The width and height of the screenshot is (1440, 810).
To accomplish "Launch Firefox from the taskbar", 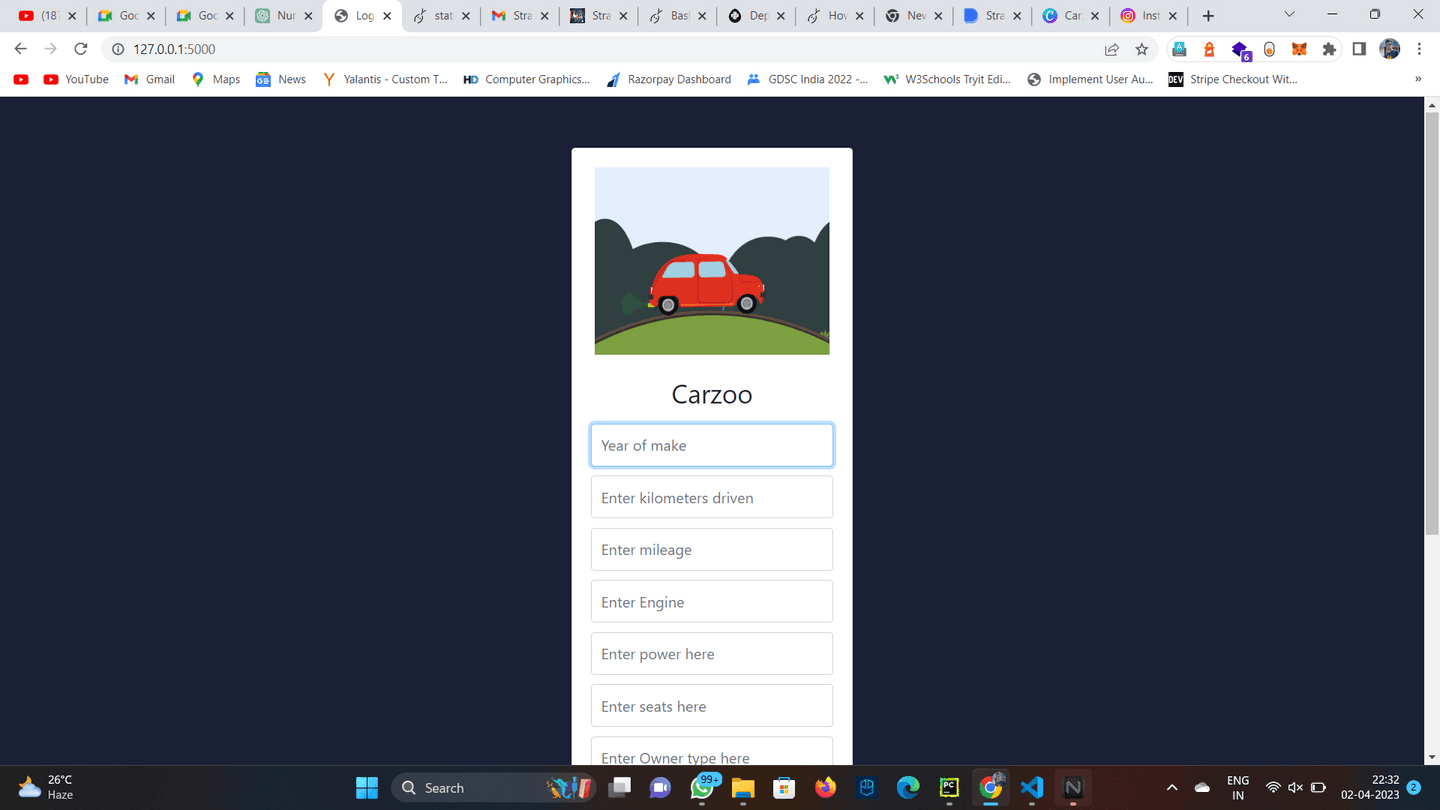I will click(825, 788).
